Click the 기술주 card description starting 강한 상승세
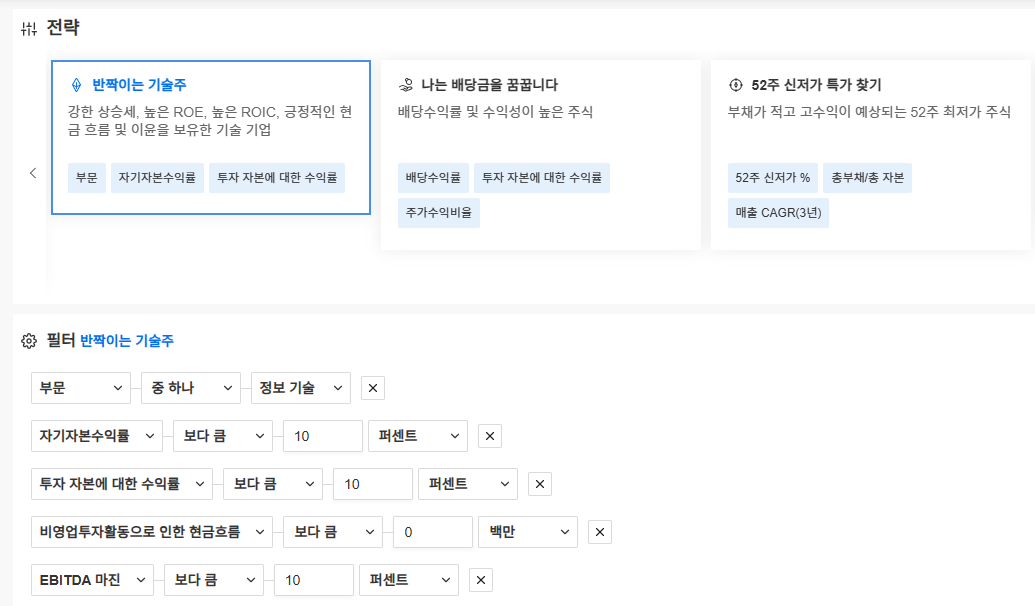The image size is (1035, 606). tap(210, 121)
